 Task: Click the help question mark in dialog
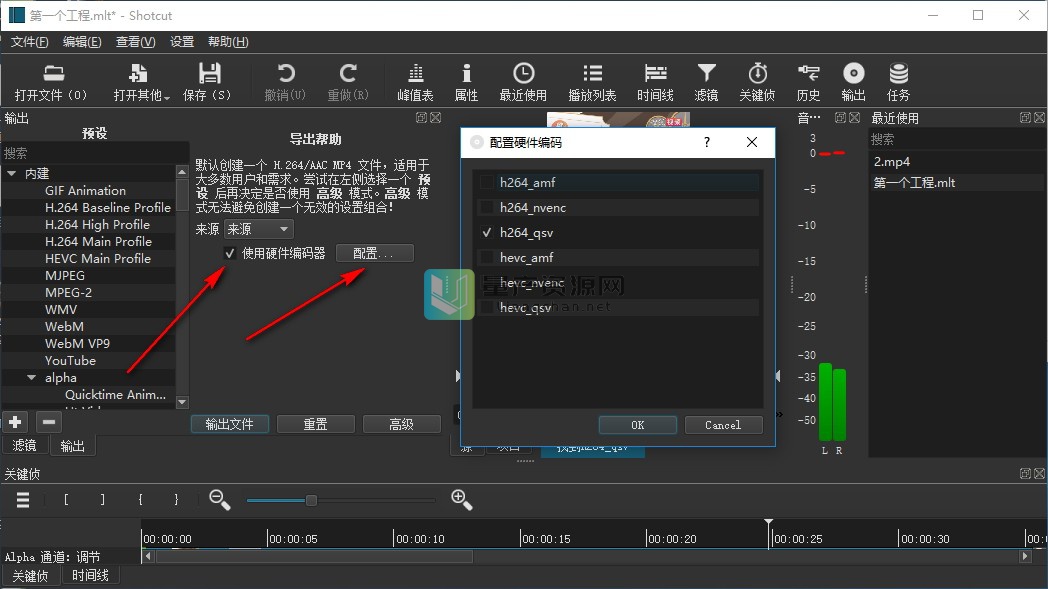[706, 142]
